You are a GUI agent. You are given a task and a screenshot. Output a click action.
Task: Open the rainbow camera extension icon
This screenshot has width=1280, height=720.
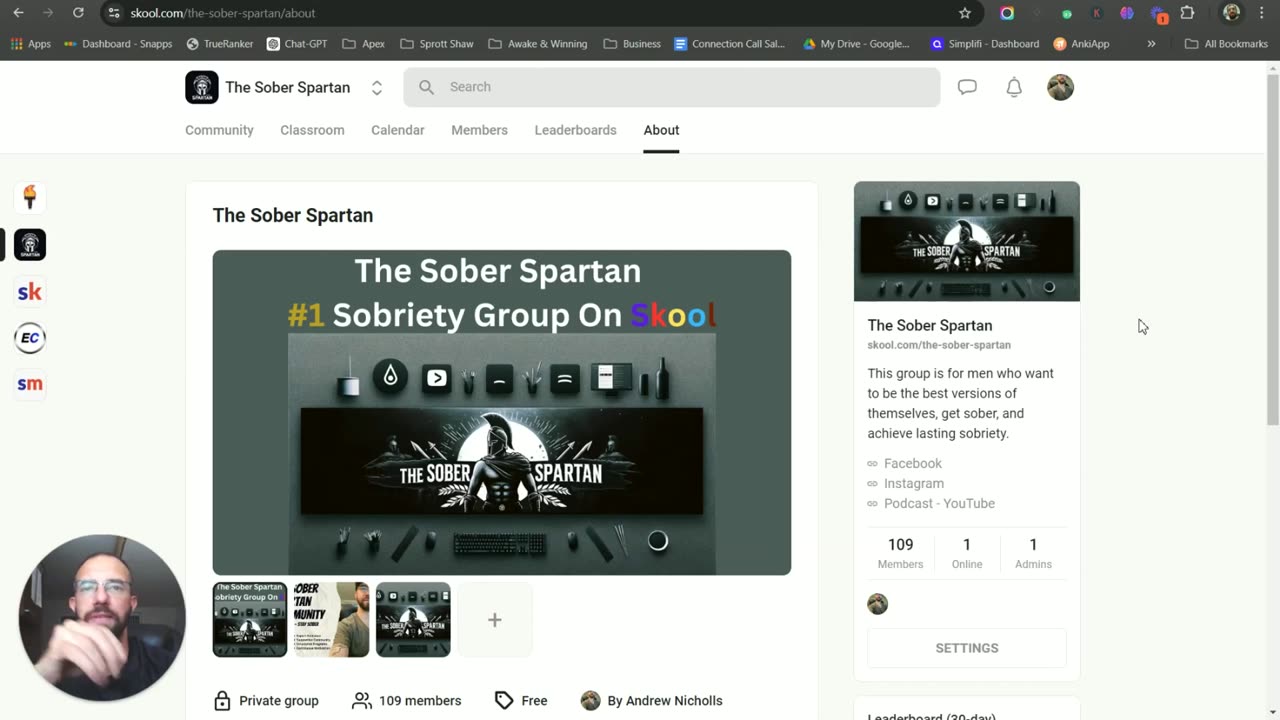click(1007, 13)
